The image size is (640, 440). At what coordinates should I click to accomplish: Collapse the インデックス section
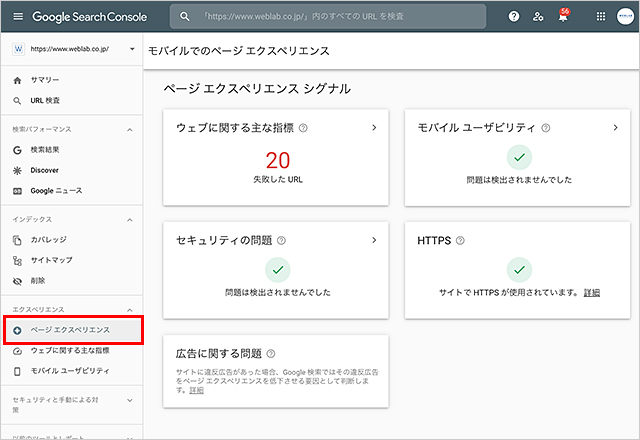(130, 220)
